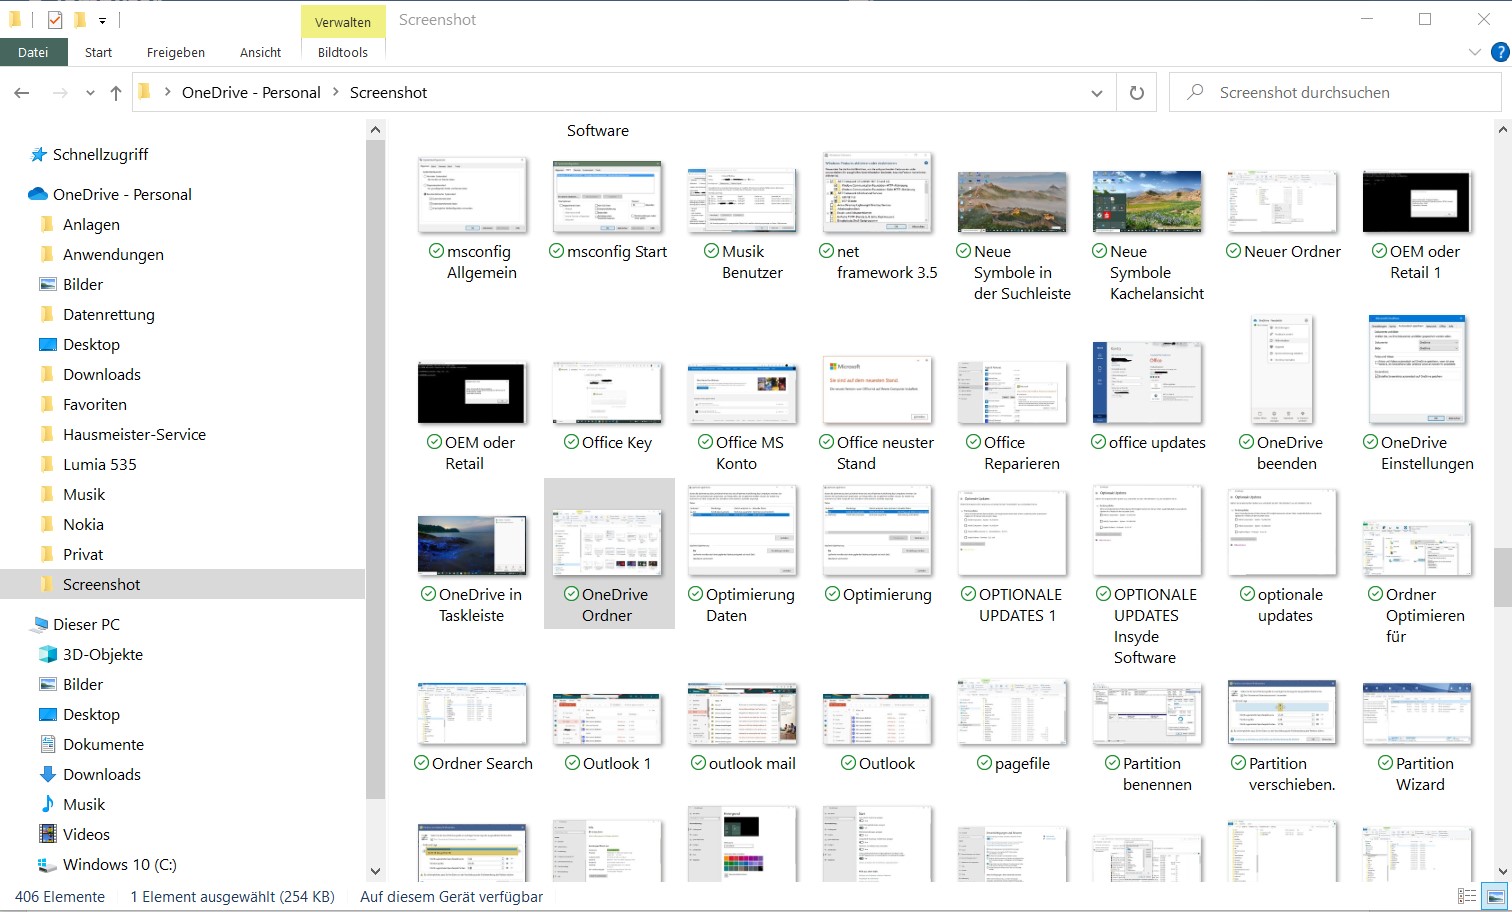The width and height of the screenshot is (1512, 912).
Task: Open the Lumia 535 folder
Action: 88,464
